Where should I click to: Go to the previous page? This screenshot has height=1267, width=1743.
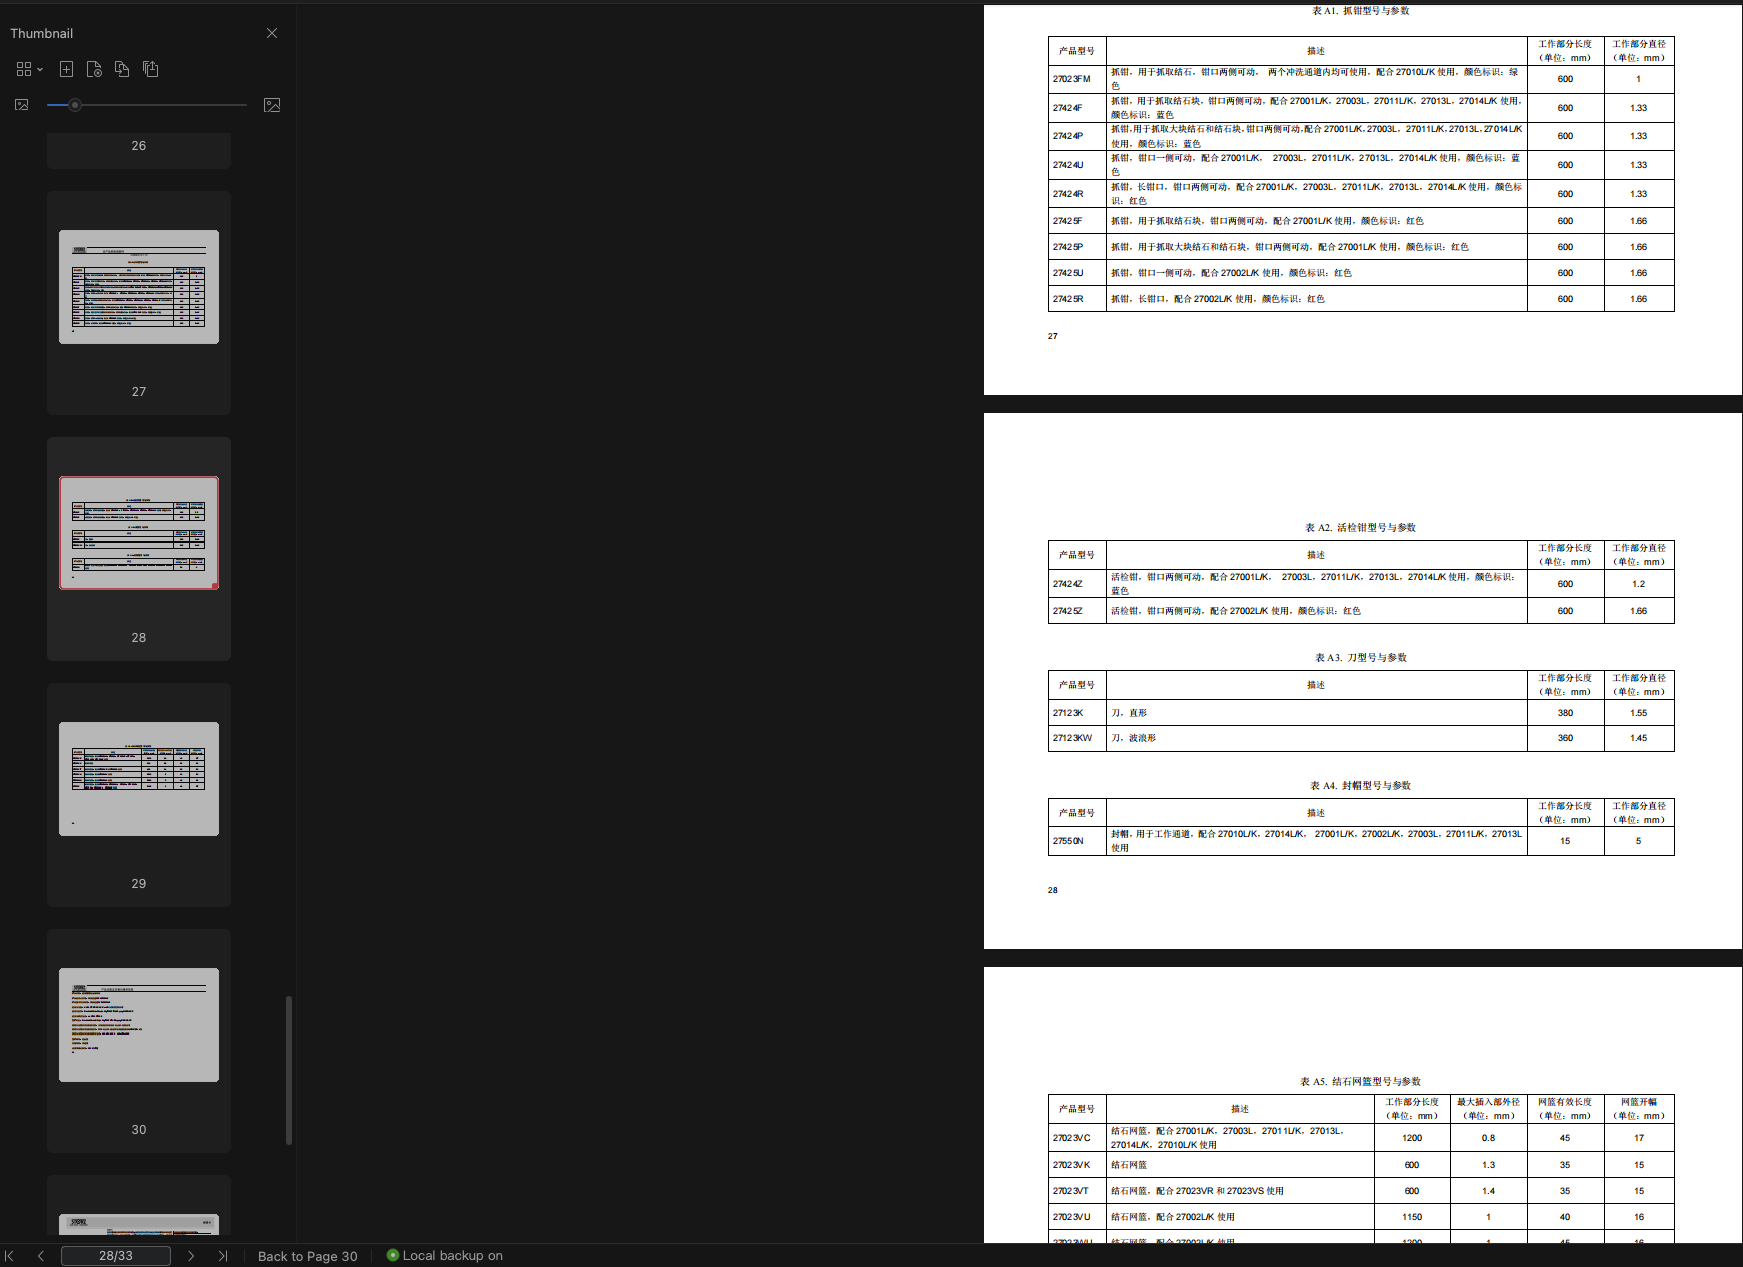pyautogui.click(x=41, y=1256)
